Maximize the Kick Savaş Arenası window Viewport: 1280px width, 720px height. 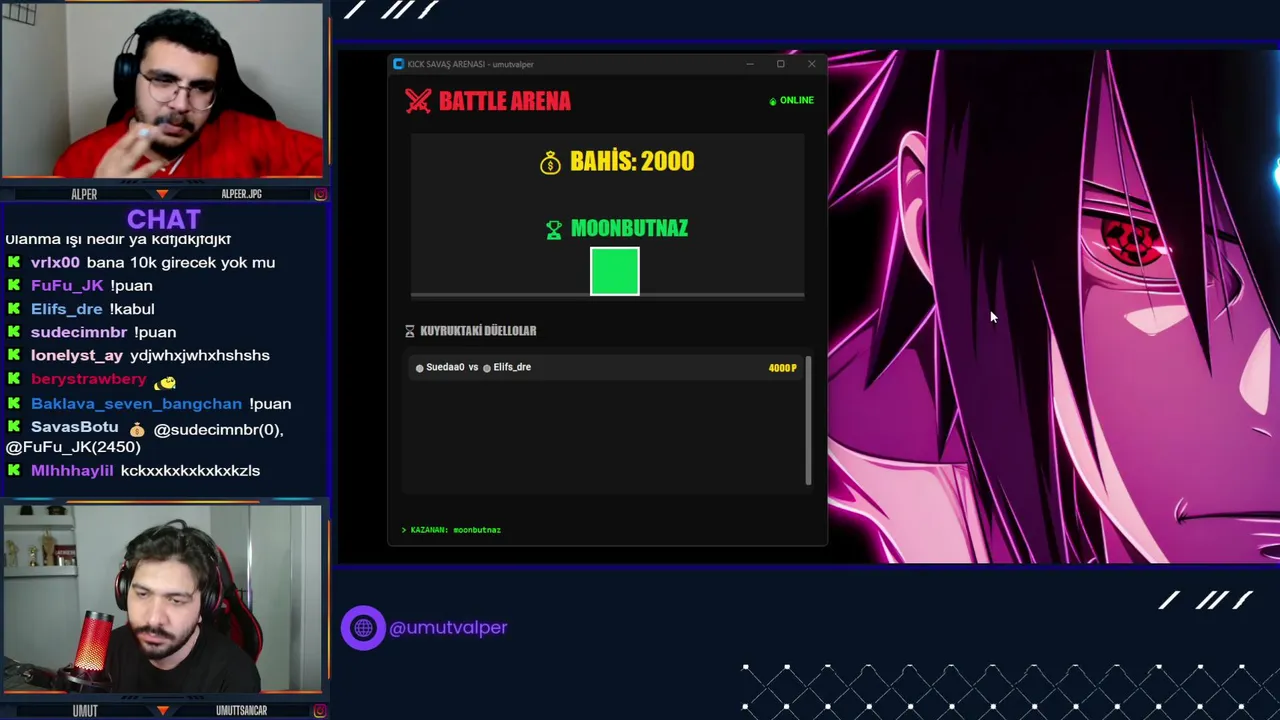(x=781, y=64)
